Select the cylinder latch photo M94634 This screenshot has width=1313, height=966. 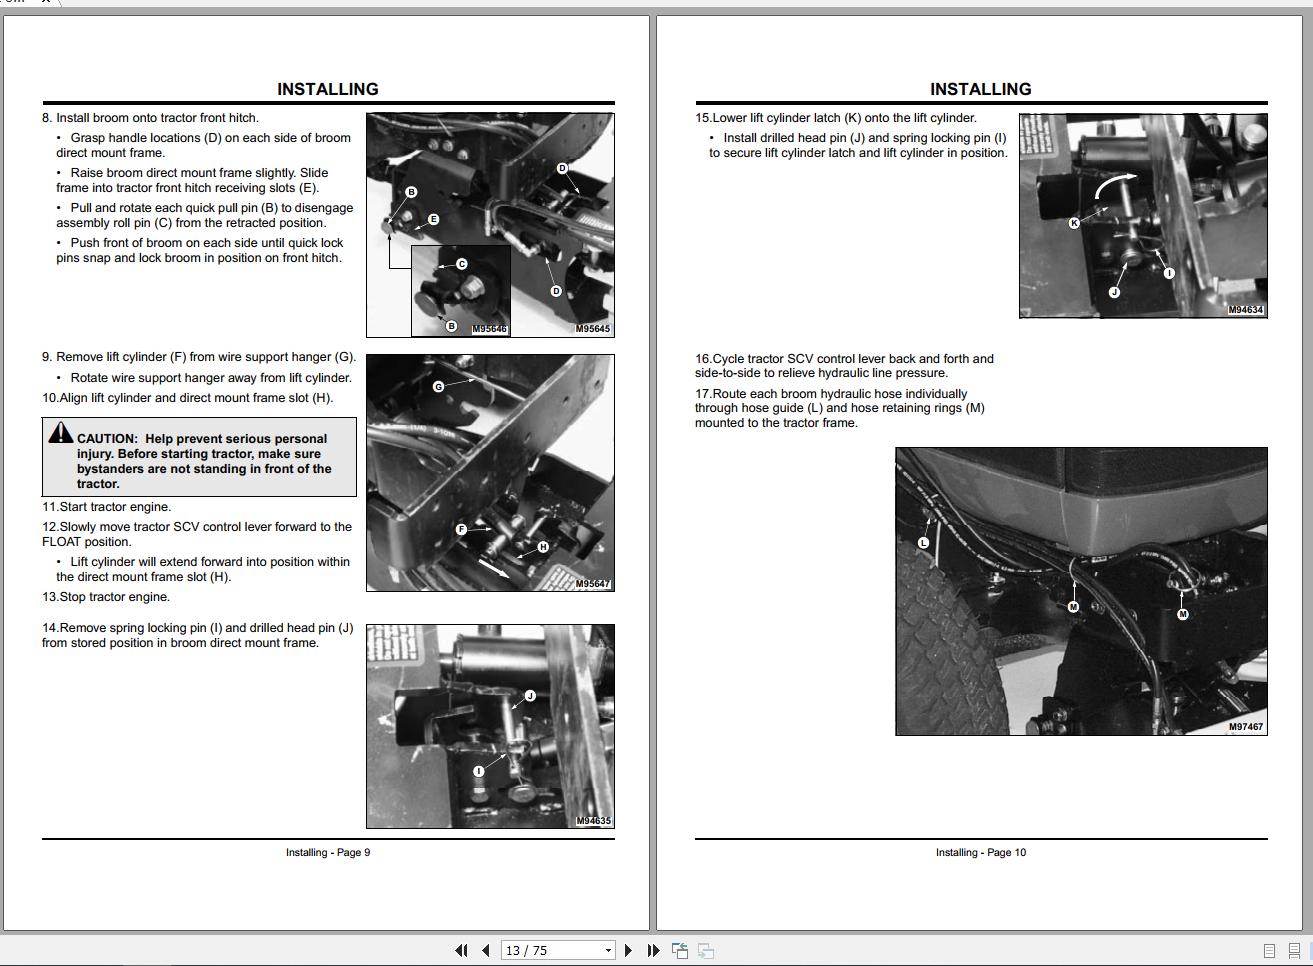1143,215
